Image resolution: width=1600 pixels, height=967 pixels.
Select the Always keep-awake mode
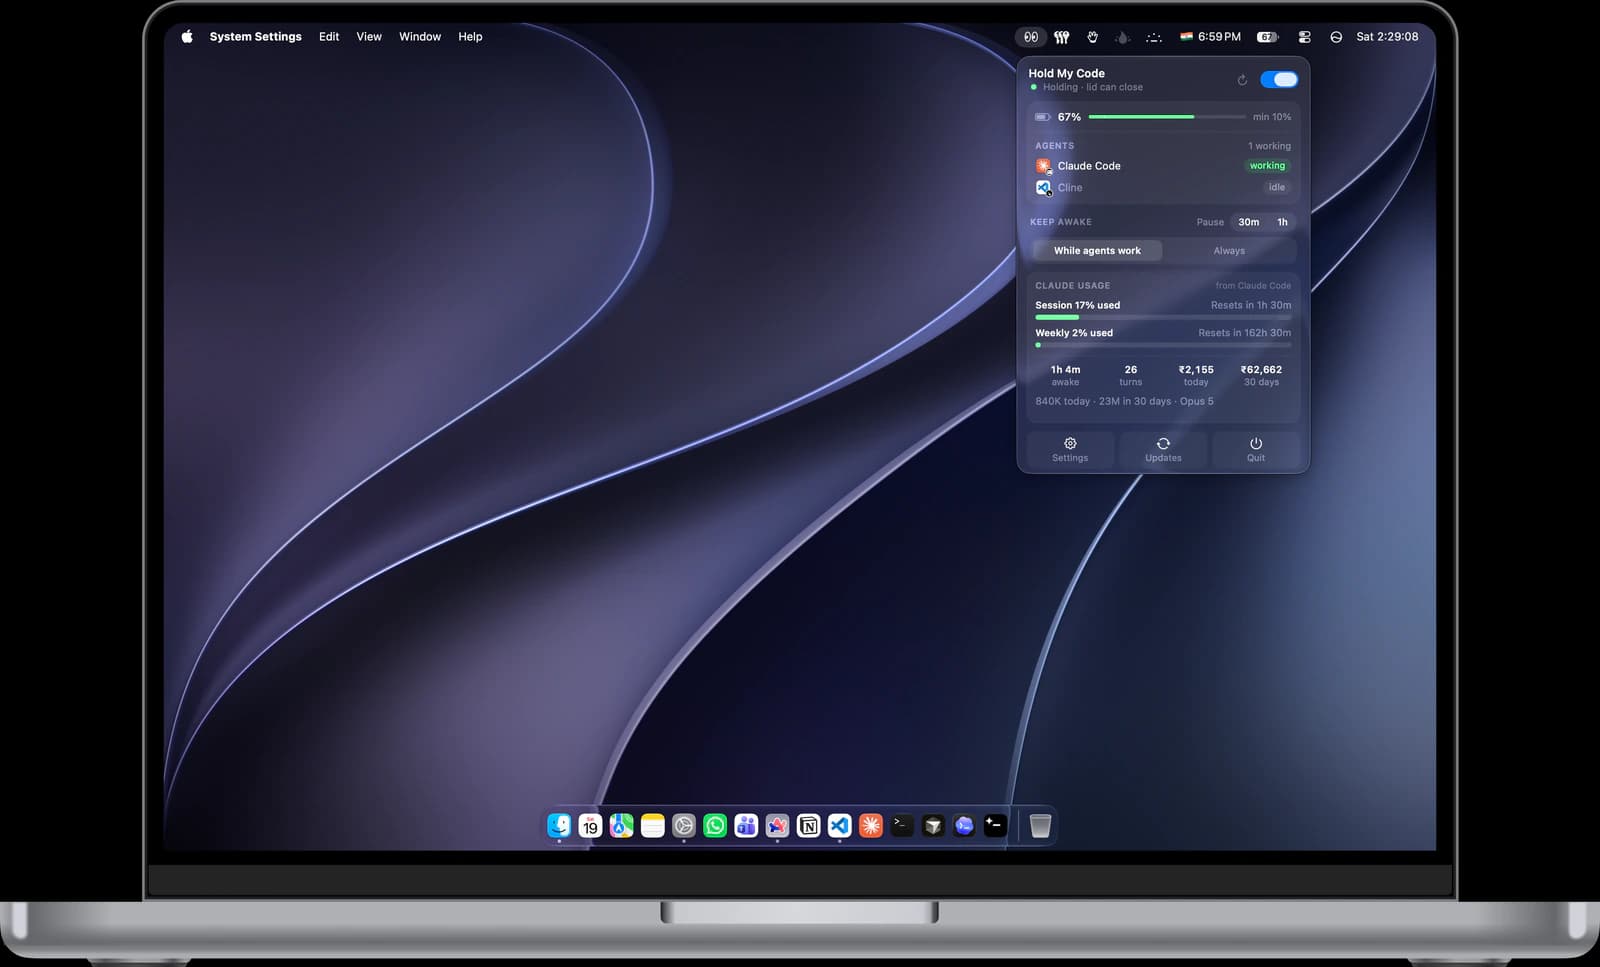pyautogui.click(x=1229, y=251)
